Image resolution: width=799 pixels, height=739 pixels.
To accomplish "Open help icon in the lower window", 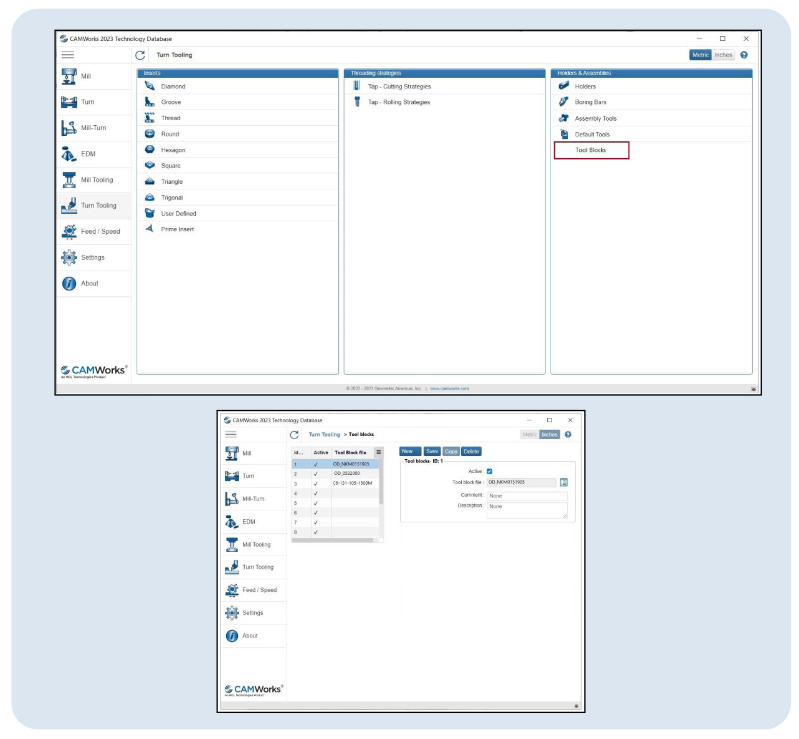I will tap(568, 435).
